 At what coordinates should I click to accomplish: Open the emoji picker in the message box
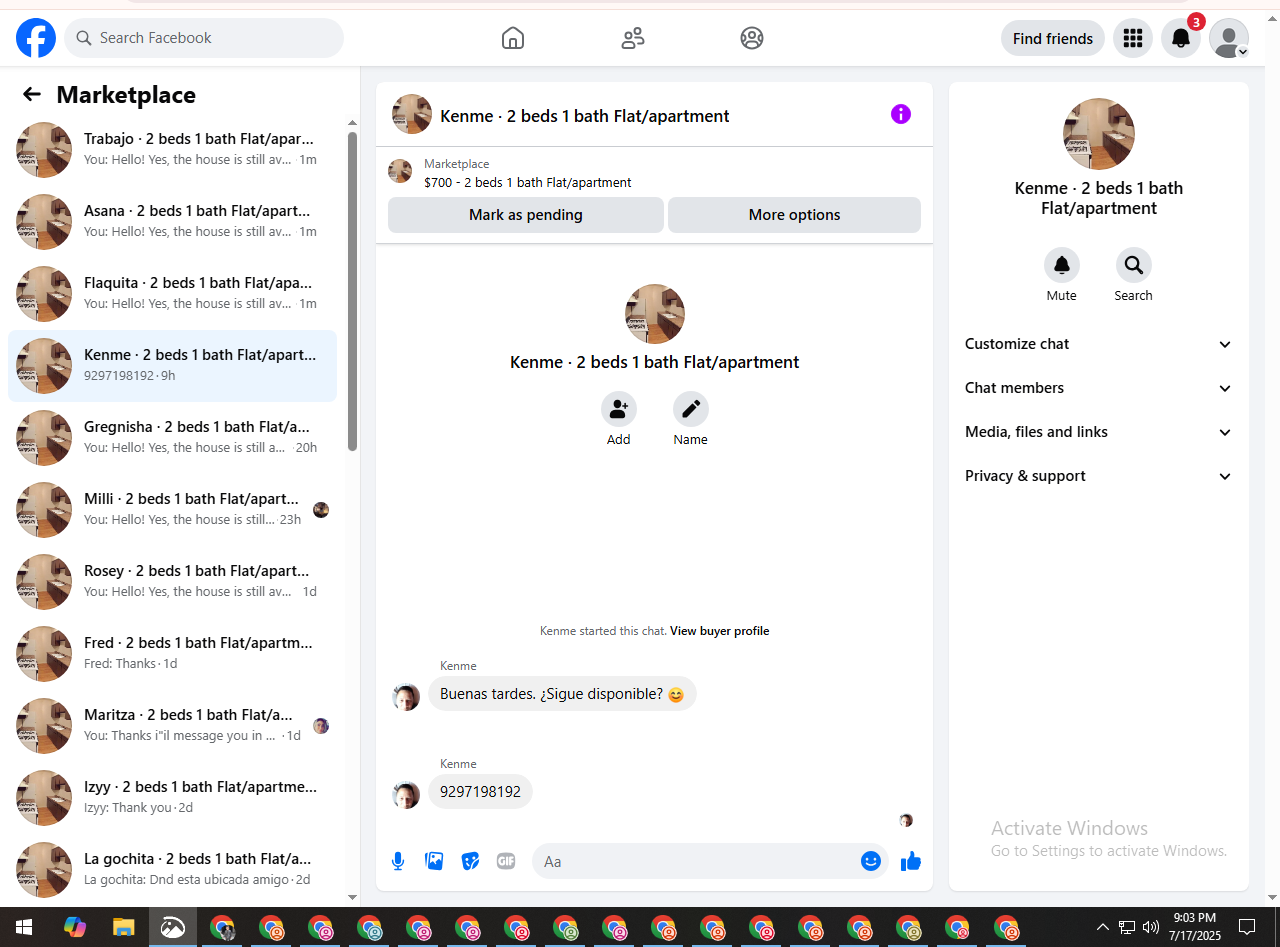(871, 861)
